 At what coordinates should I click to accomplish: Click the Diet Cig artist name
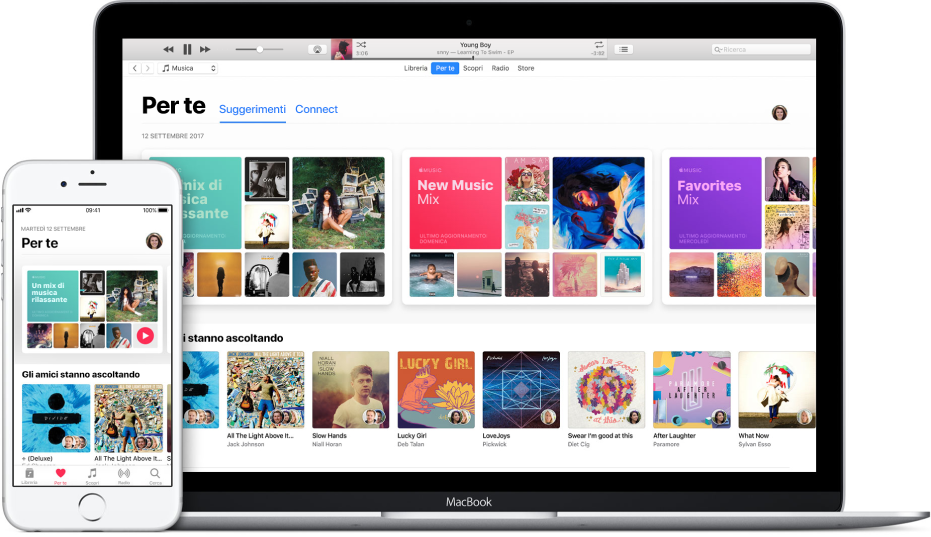(578, 444)
